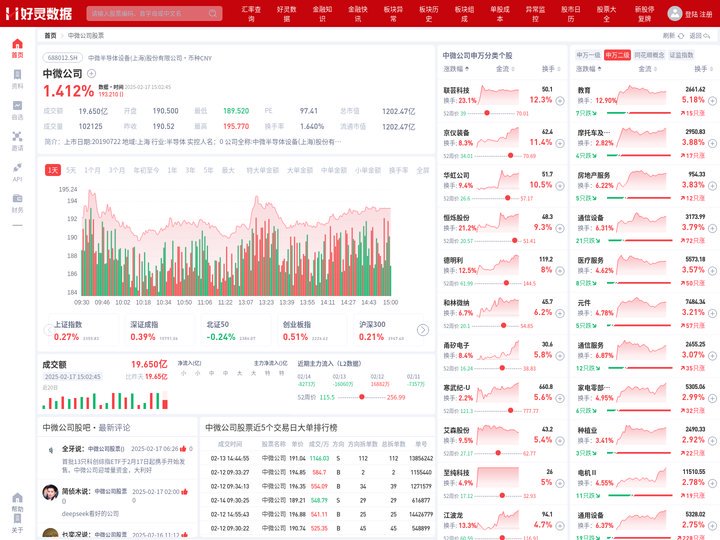This screenshot has height=540, width=720.
Task: Open the 首页 home icon in sidebar
Action: (x=17, y=48)
